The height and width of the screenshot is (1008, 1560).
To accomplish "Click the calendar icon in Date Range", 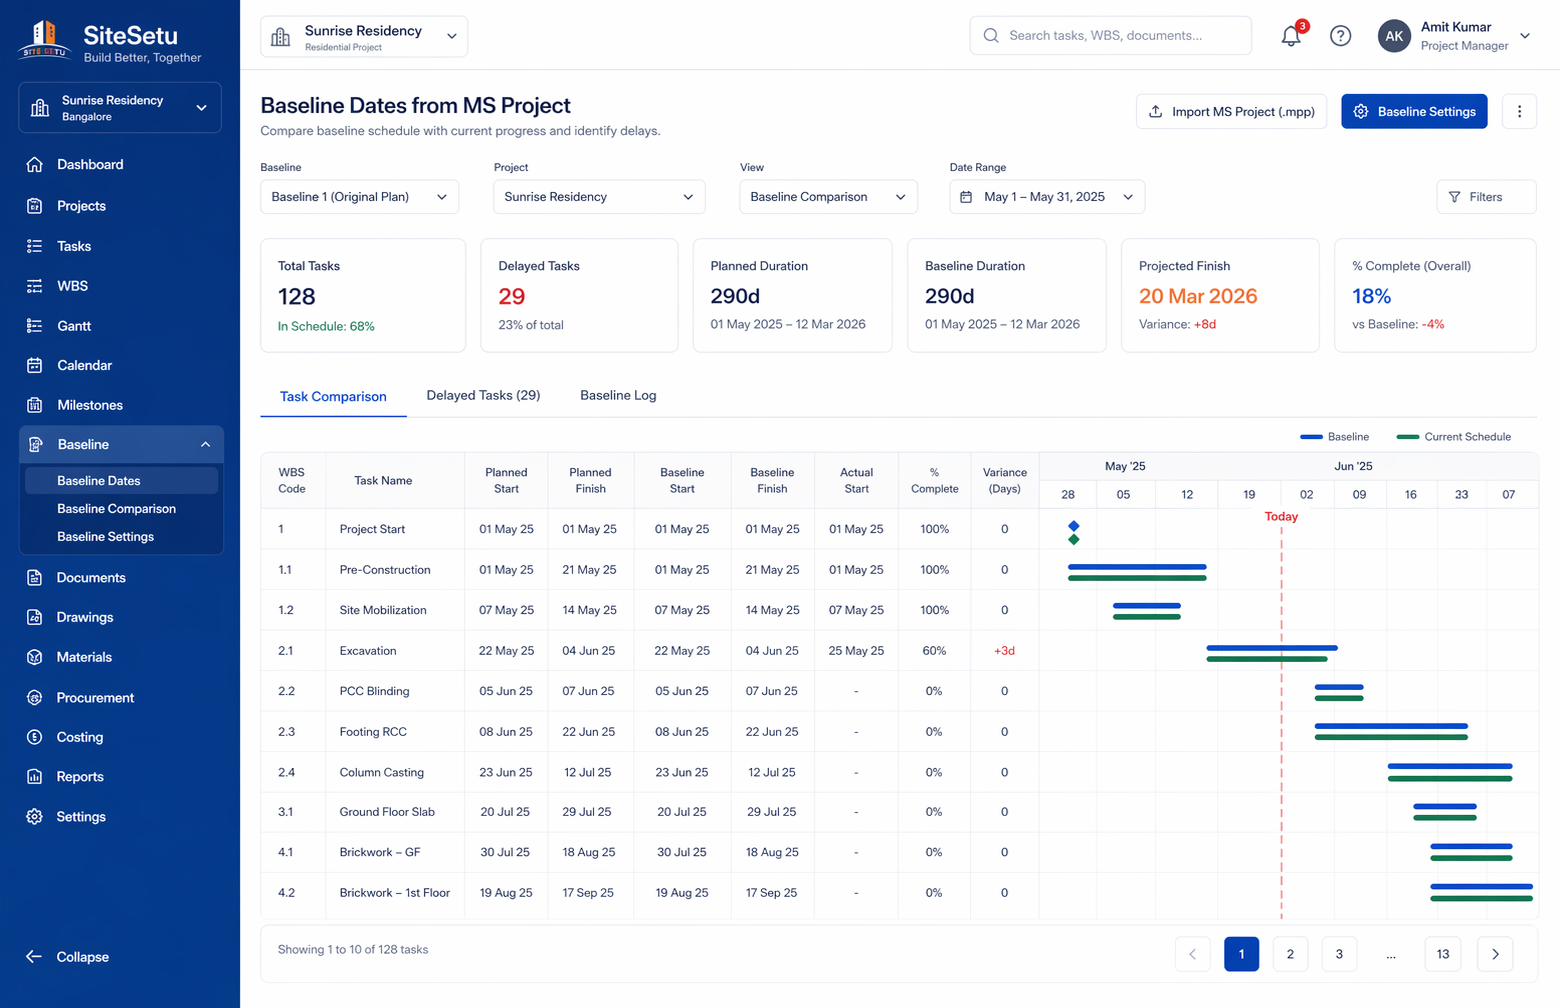I will [x=966, y=197].
